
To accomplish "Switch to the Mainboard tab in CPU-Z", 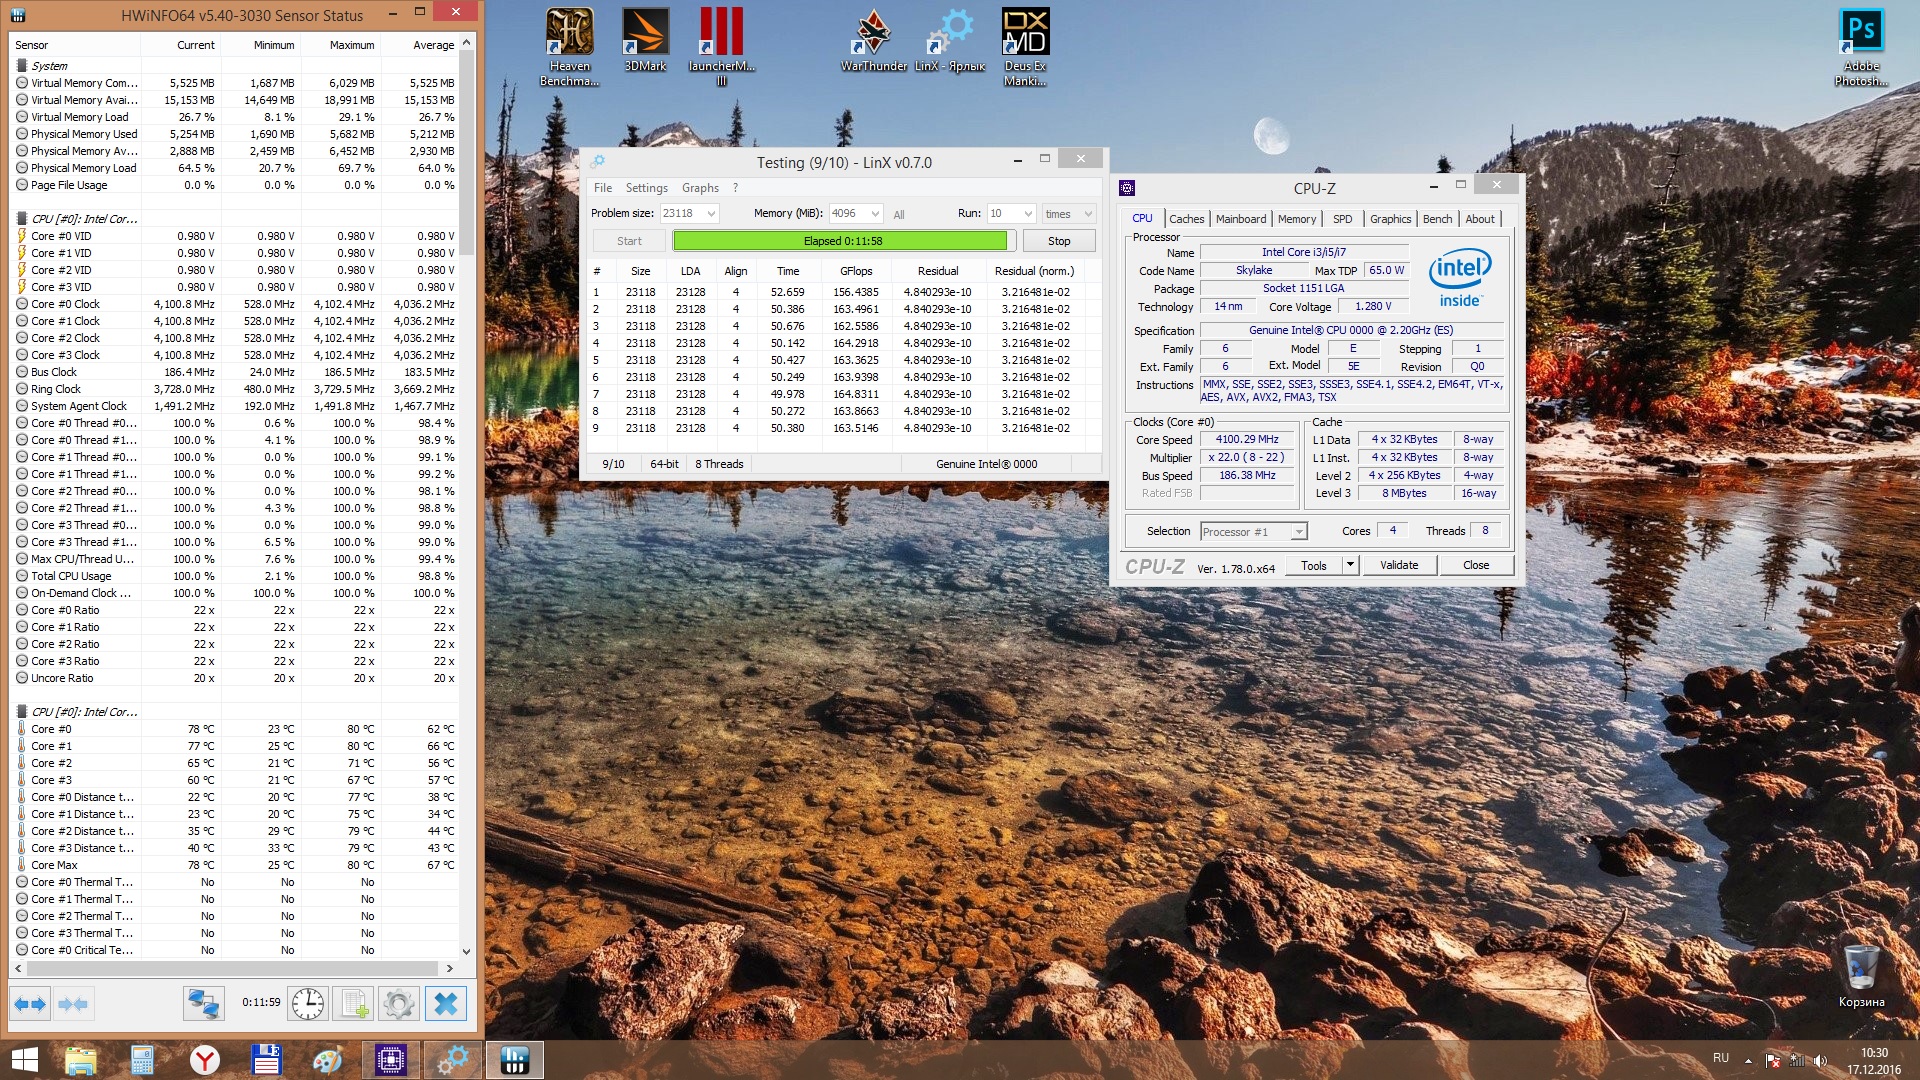I will click(1240, 219).
